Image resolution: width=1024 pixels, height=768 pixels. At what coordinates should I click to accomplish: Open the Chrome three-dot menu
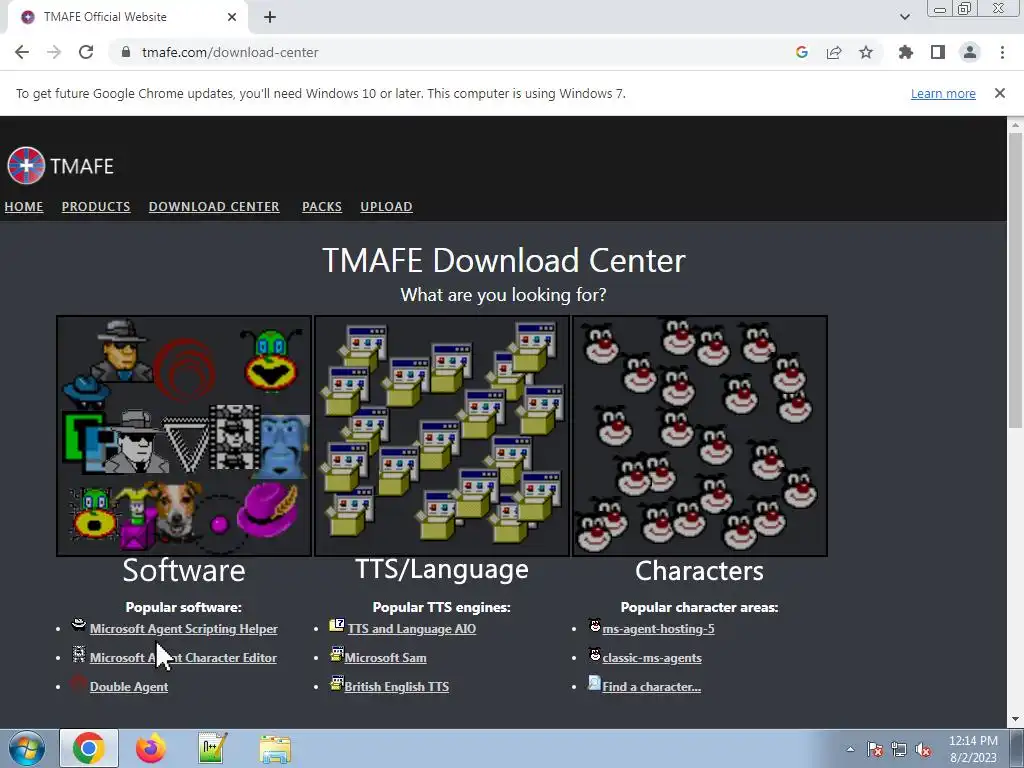click(1002, 52)
